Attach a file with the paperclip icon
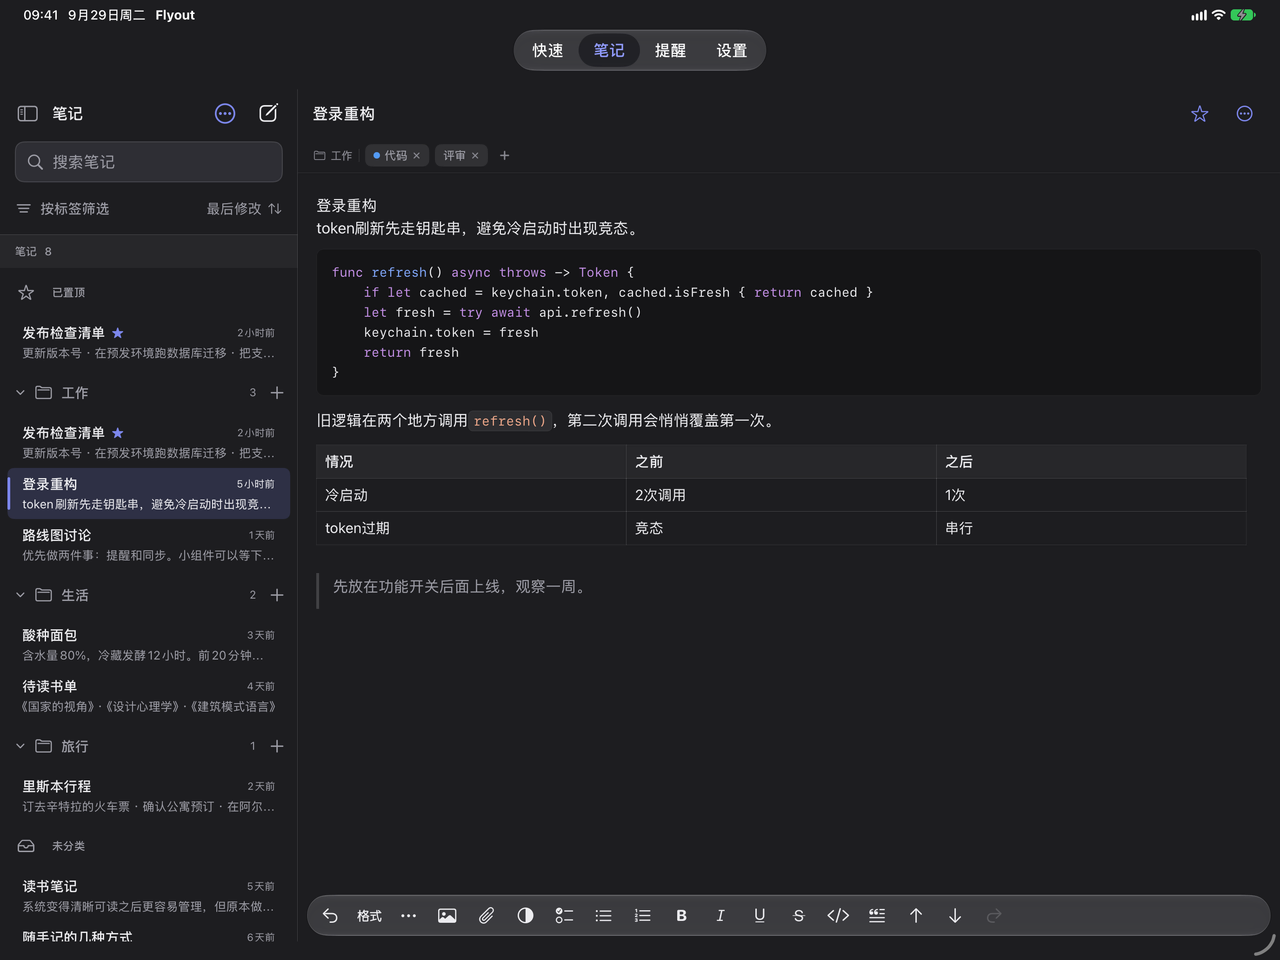Screen dimensions: 1280x960 click(486, 916)
